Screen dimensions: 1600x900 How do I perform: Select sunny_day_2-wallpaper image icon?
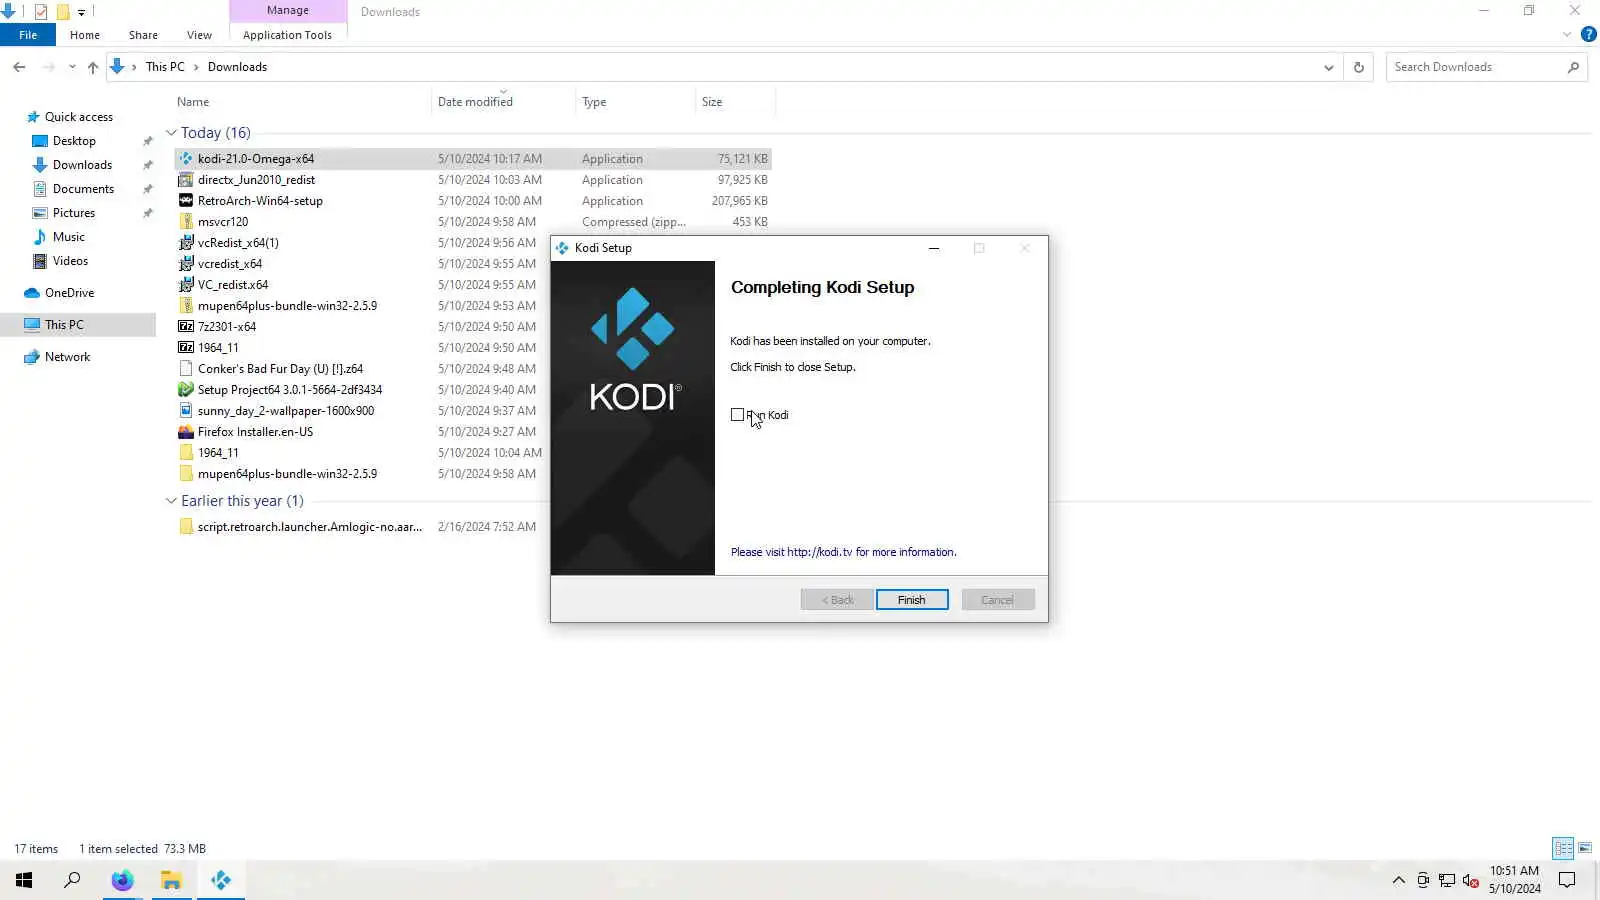(x=186, y=411)
